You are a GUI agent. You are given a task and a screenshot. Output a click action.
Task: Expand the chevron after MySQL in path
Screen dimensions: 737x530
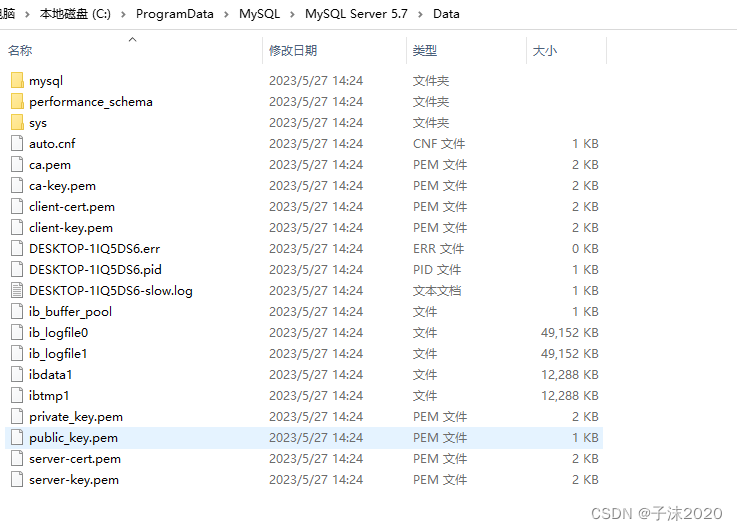tap(292, 15)
